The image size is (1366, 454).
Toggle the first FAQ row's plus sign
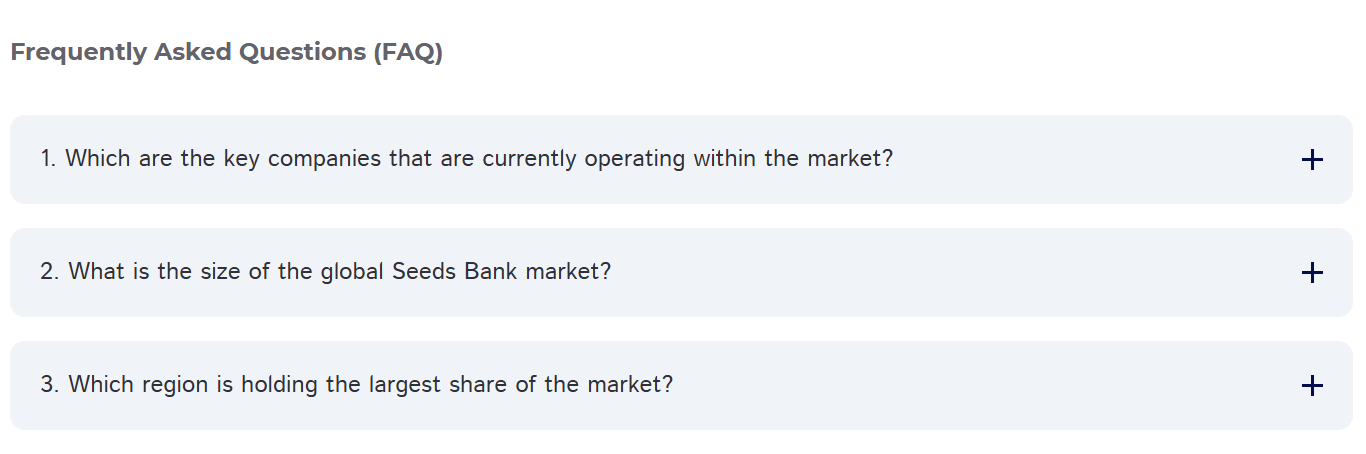(x=1312, y=159)
